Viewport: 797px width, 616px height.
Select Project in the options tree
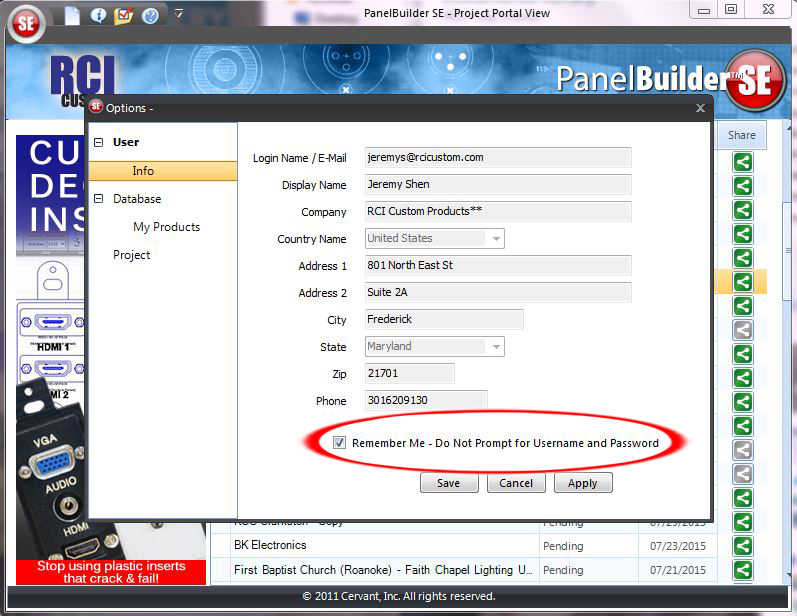click(131, 255)
